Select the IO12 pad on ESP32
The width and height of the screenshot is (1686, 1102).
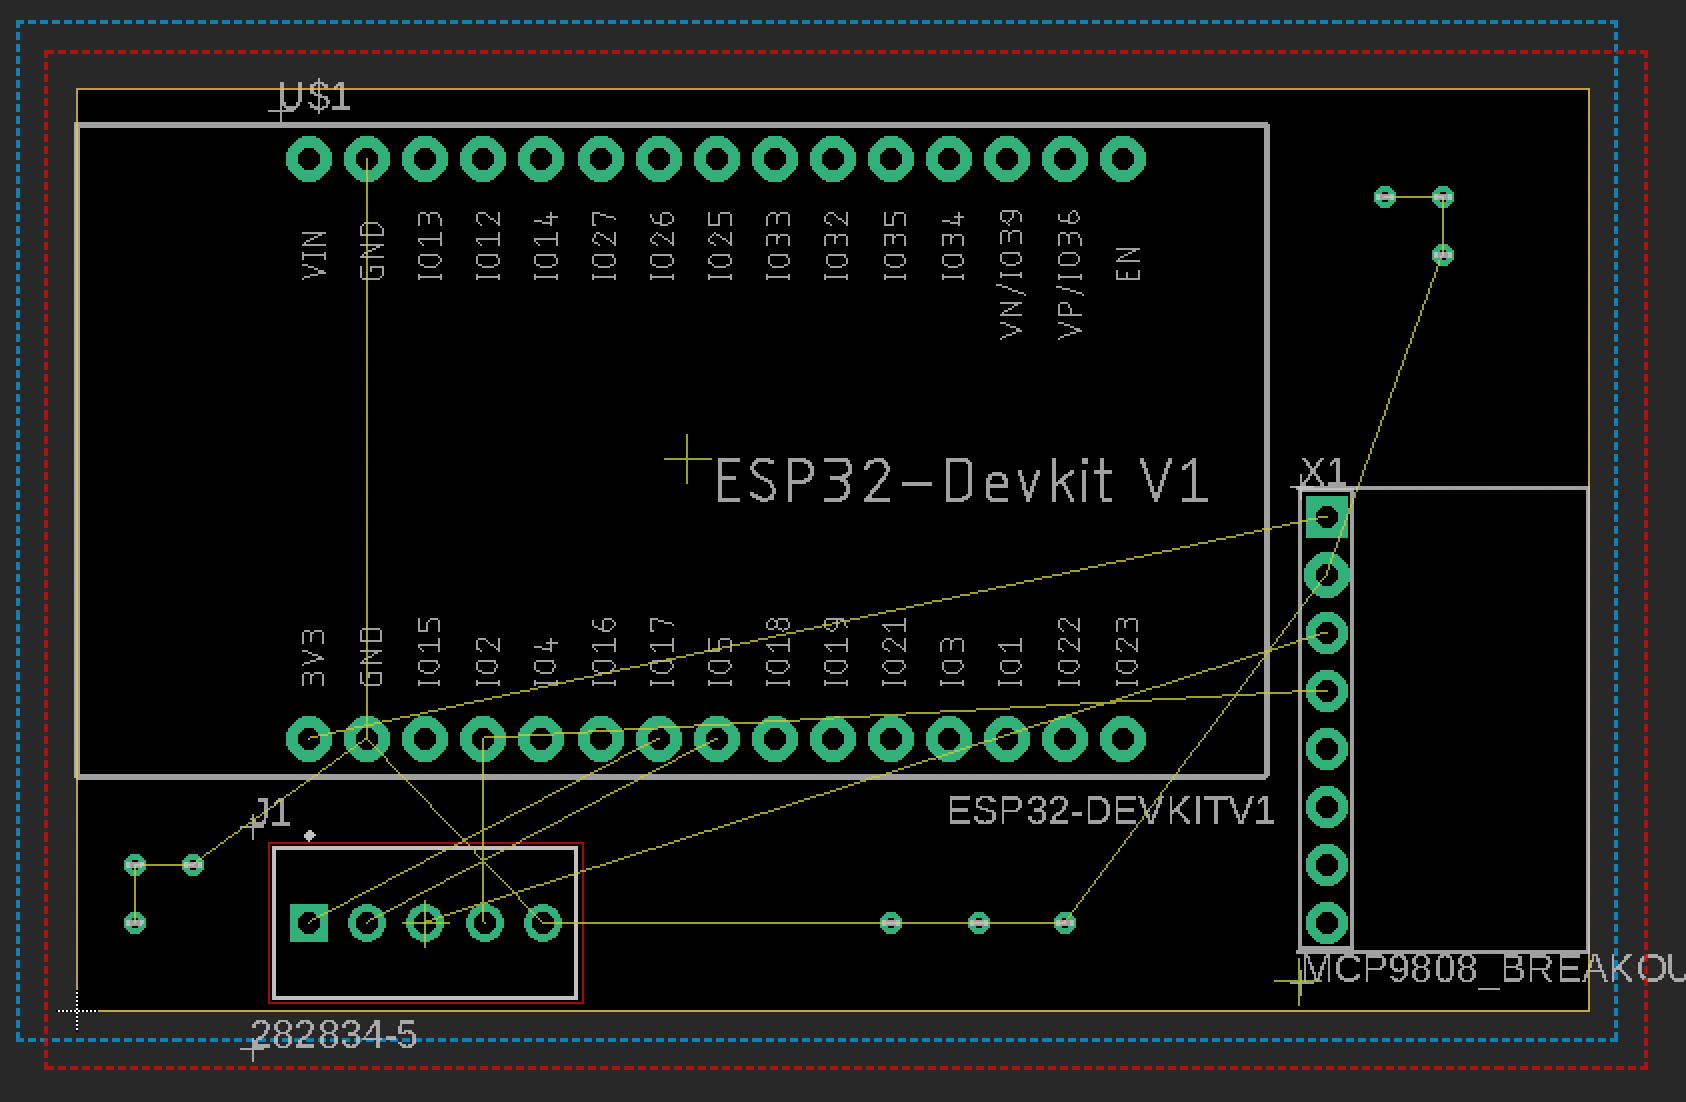483,159
